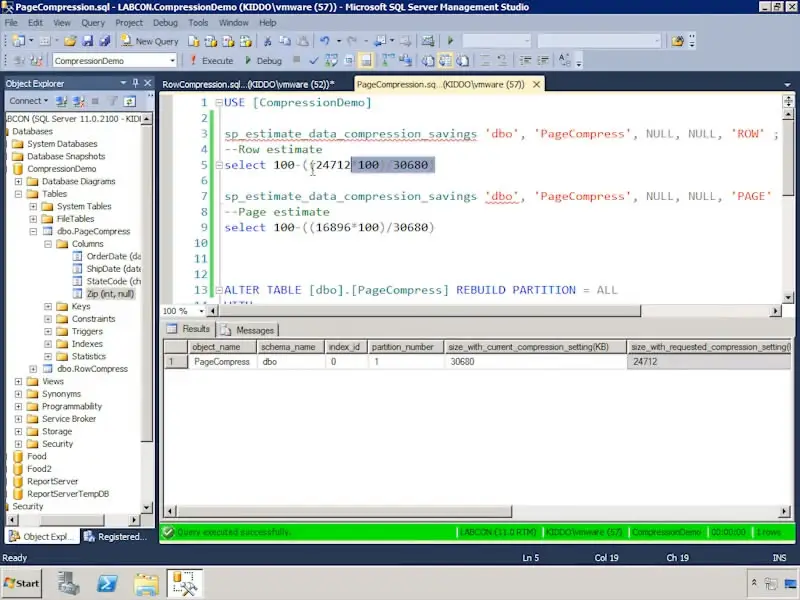Image resolution: width=800 pixels, height=600 pixels.
Task: Open the Activity Monitor icon
Action: (x=428, y=41)
